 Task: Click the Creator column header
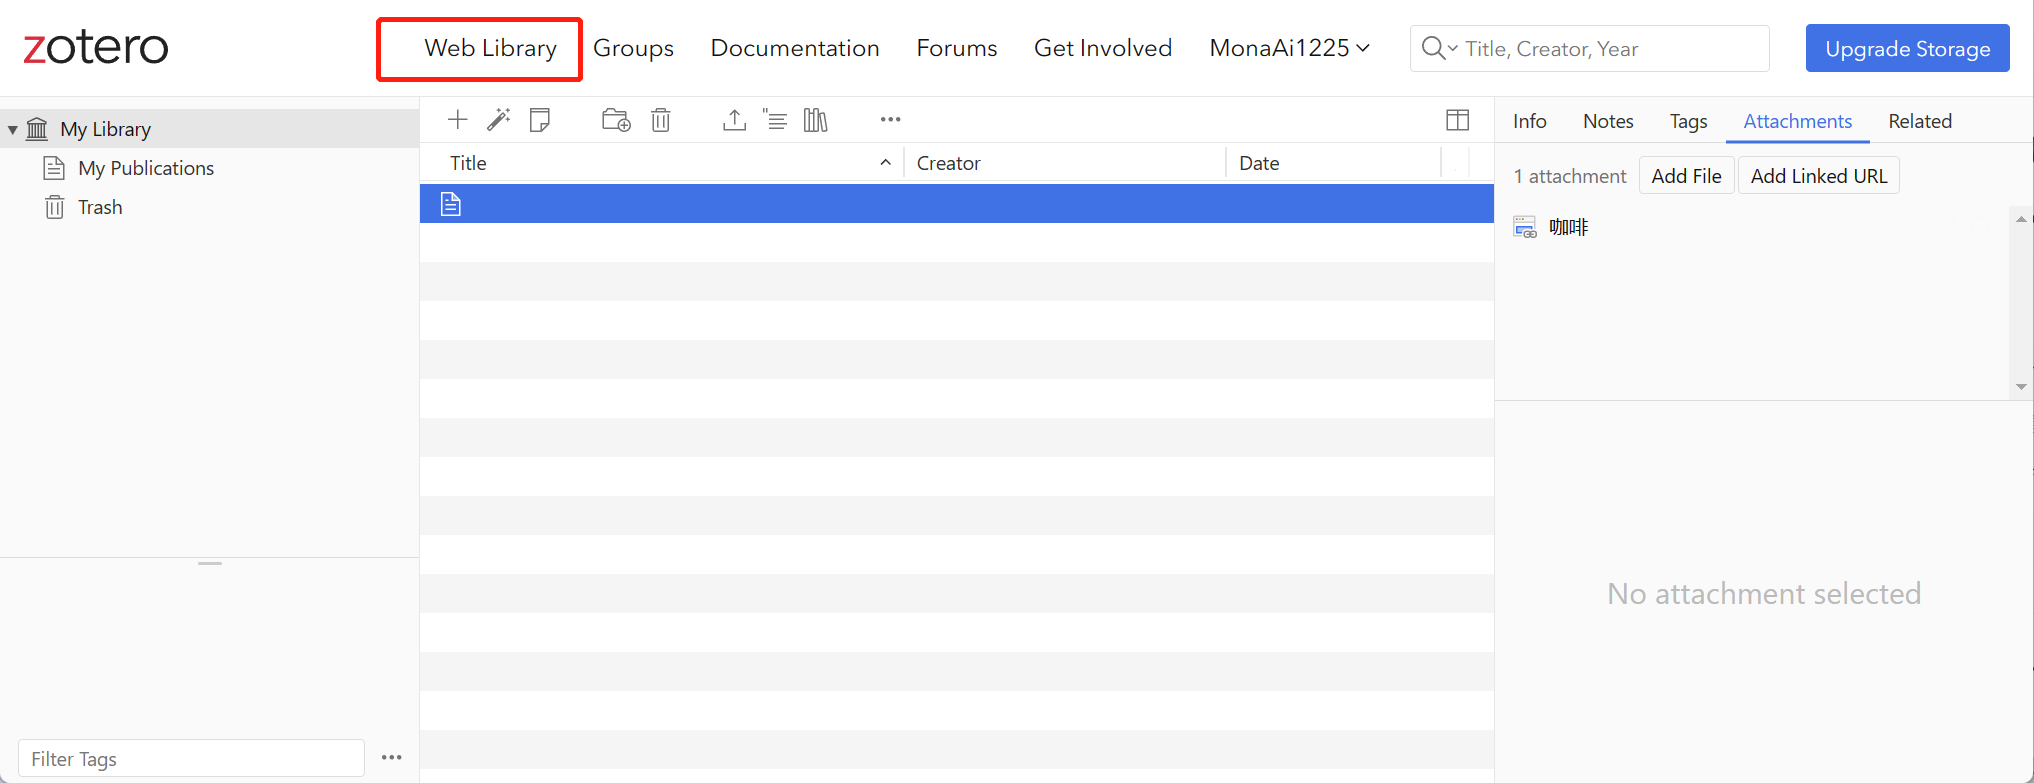tap(1064, 162)
